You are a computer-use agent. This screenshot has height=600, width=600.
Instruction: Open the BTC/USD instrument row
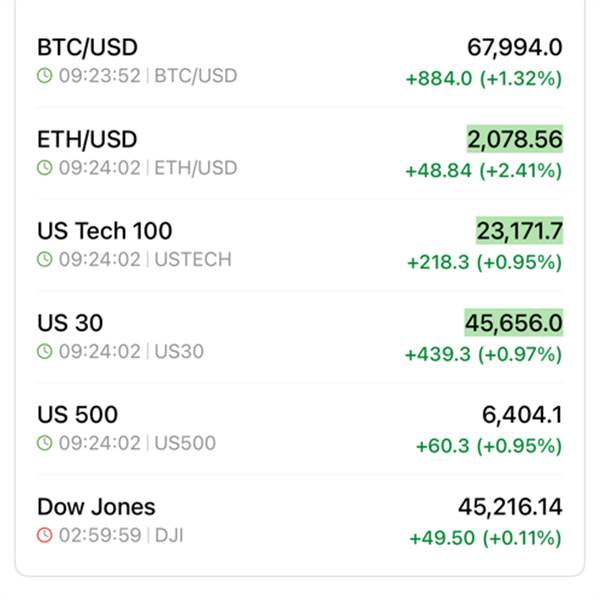point(87,47)
